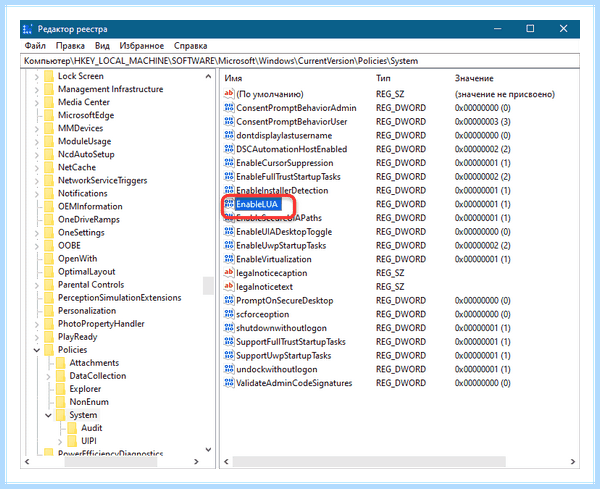
Task: Click the dontdisplaylastusername value icon
Action: (229, 135)
